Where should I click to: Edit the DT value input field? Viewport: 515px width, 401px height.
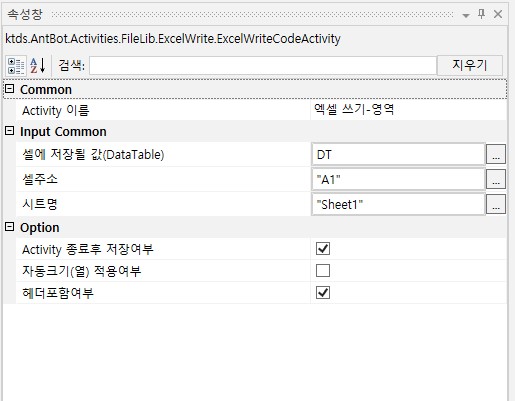pyautogui.click(x=398, y=154)
